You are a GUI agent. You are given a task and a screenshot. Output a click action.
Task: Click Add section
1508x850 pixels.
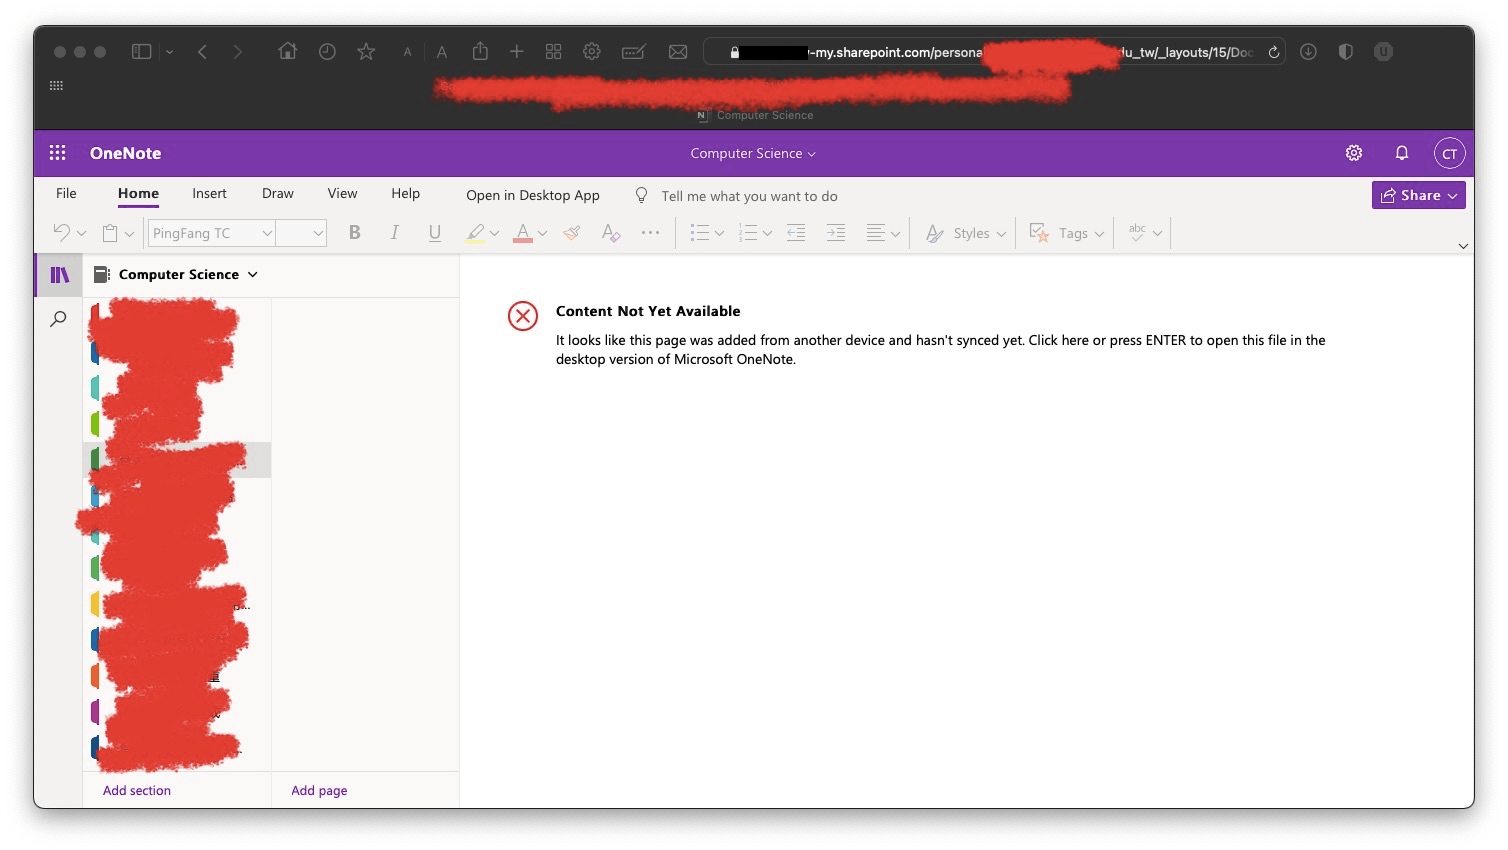137,790
